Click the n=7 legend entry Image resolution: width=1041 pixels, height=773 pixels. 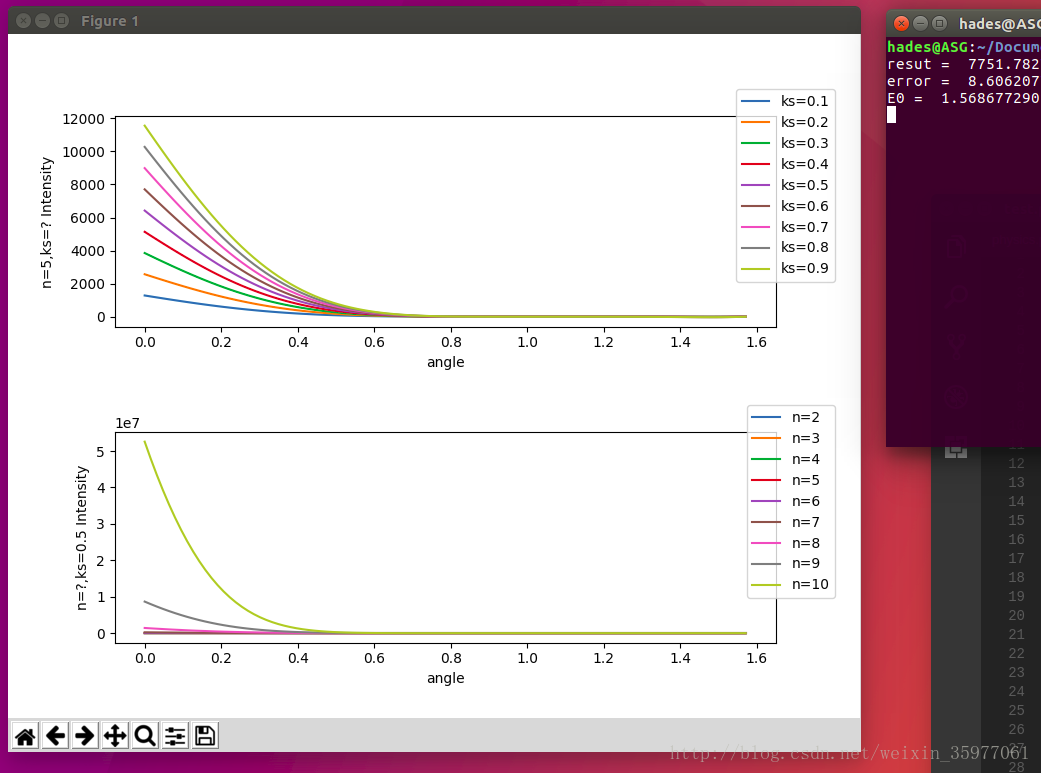tap(785, 522)
